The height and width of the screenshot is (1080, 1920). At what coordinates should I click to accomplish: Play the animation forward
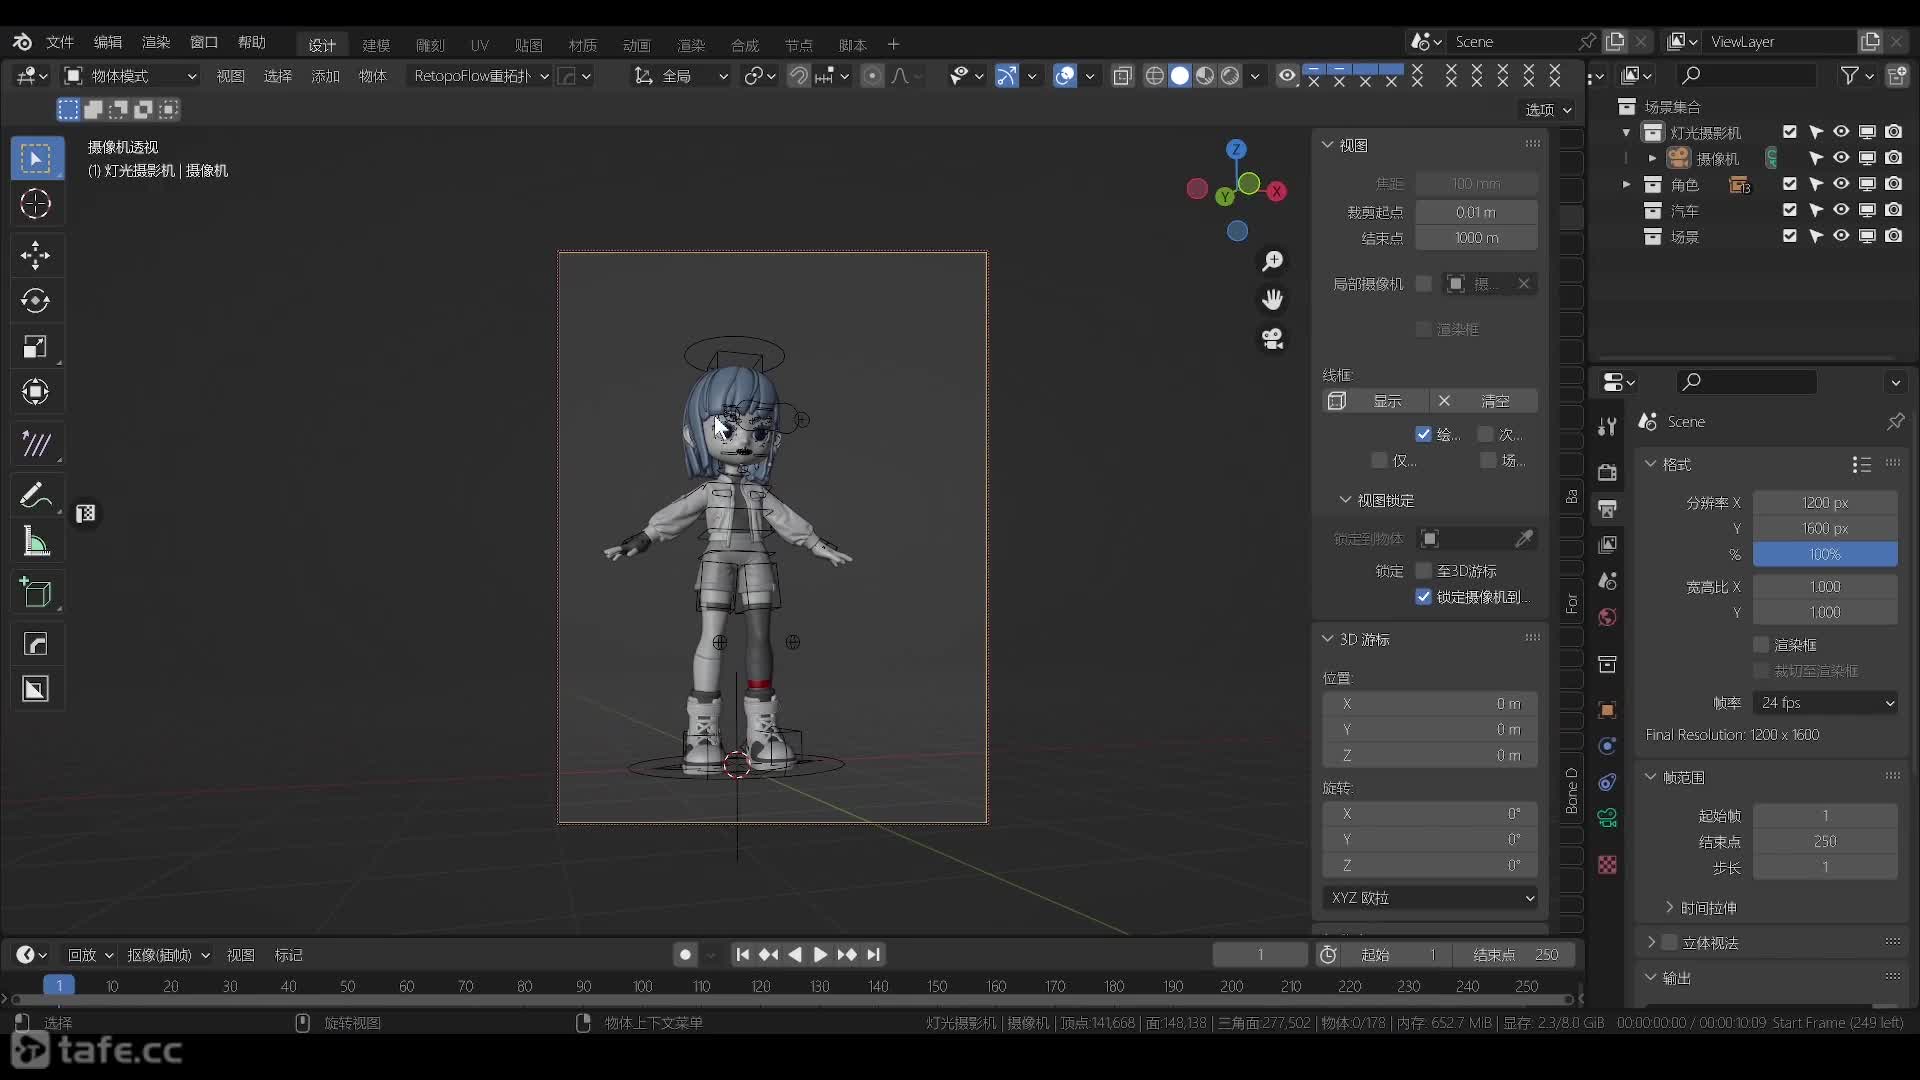coord(820,955)
